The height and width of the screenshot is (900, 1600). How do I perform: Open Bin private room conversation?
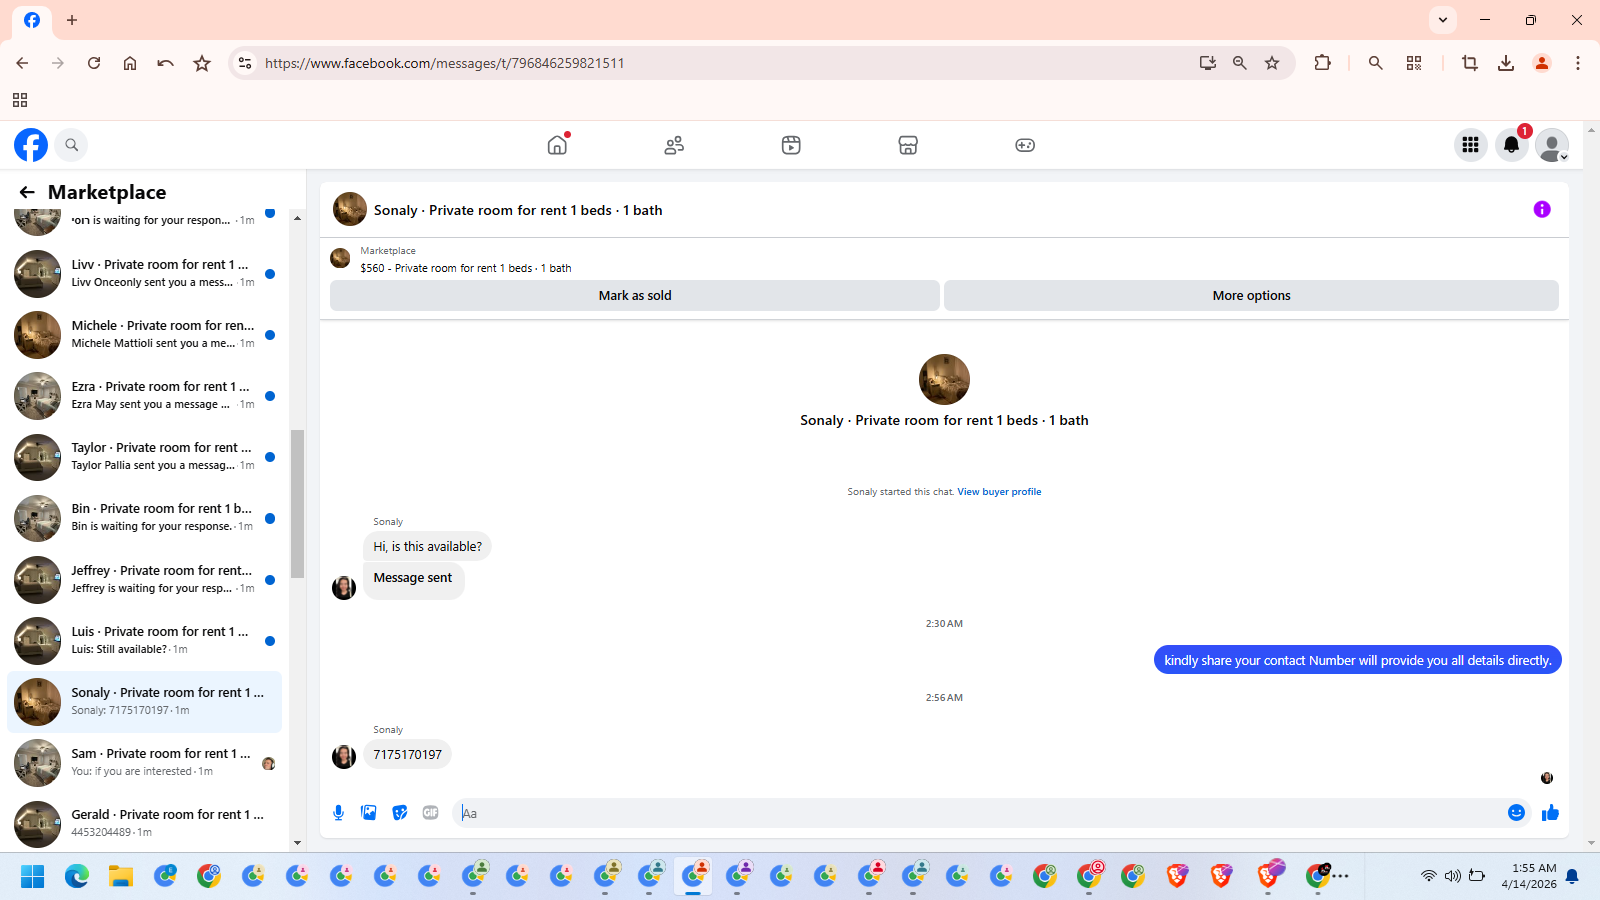(x=145, y=517)
